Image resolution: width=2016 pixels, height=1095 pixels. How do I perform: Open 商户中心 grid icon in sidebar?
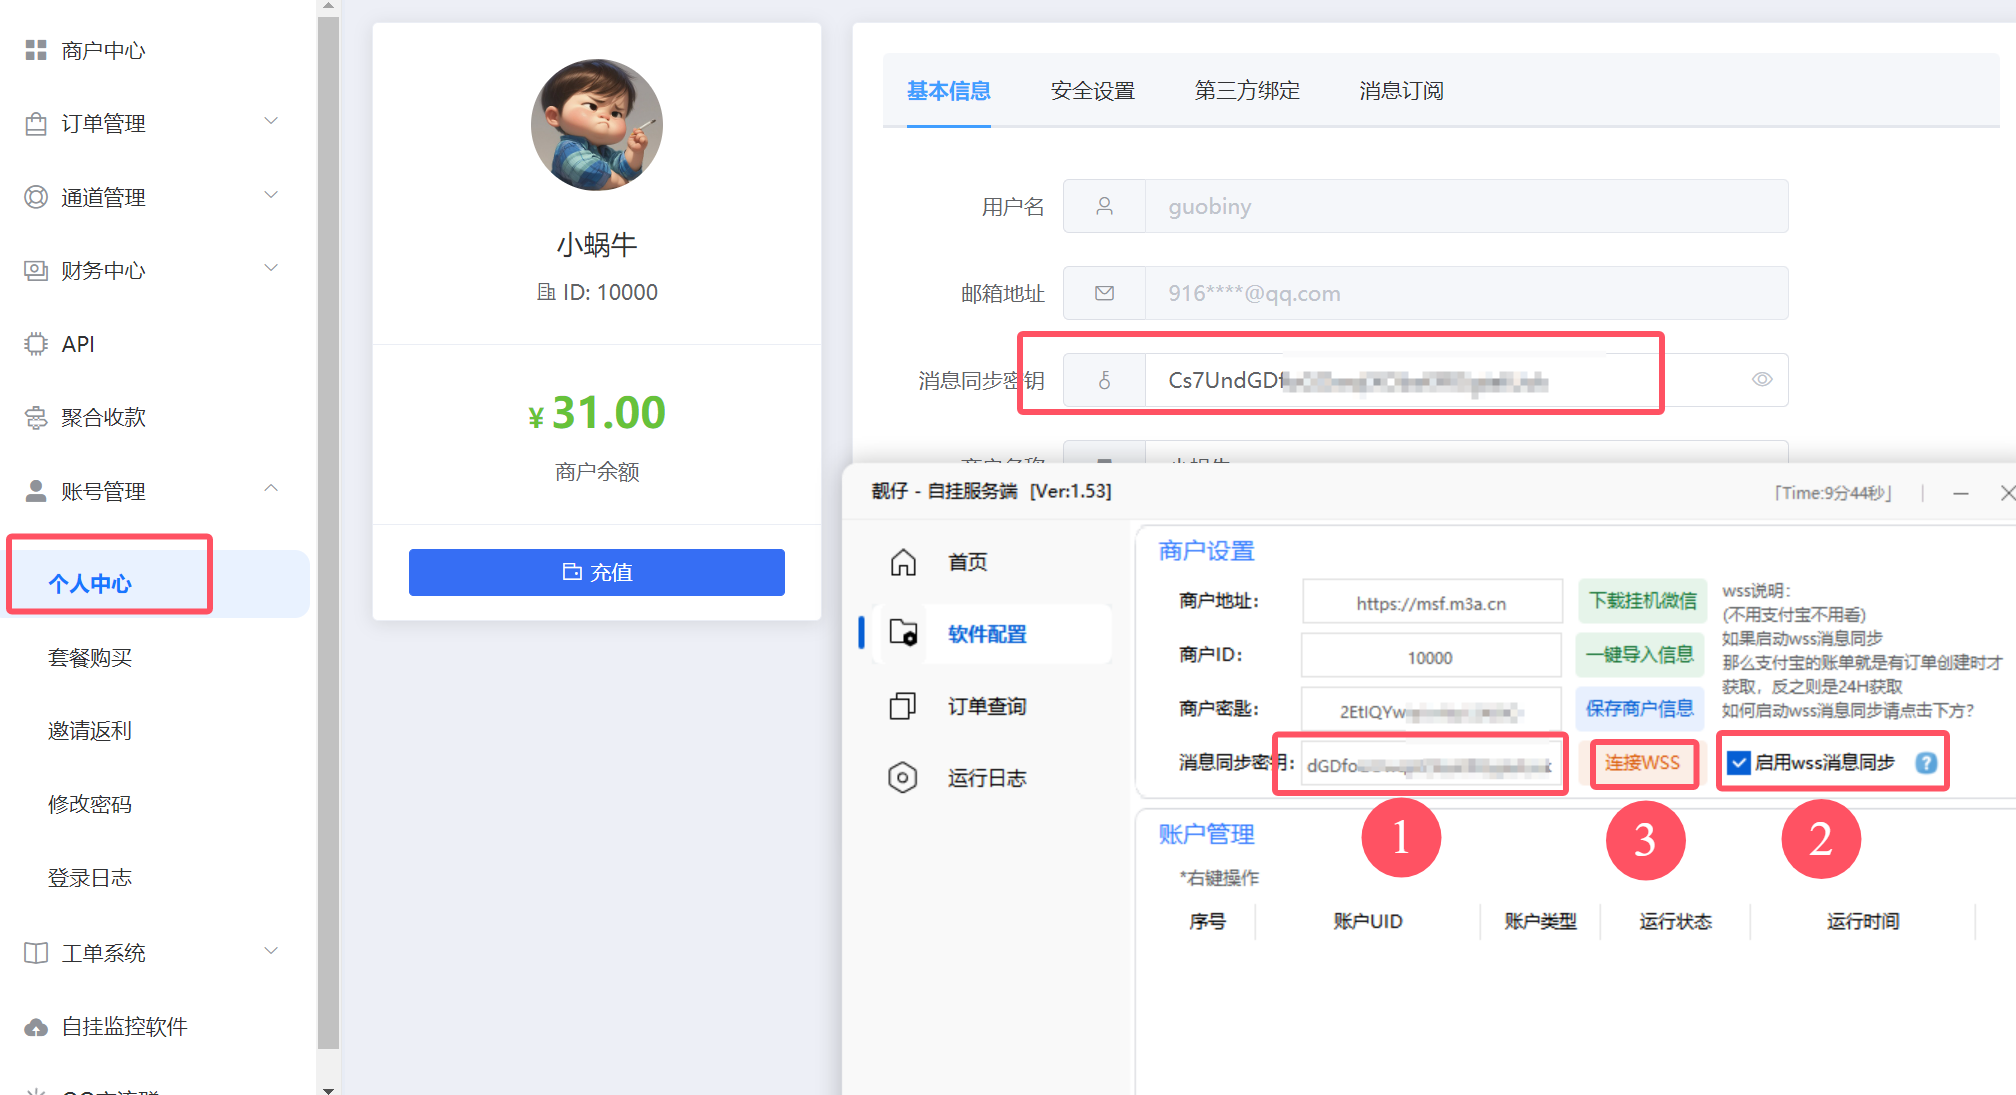pos(36,50)
